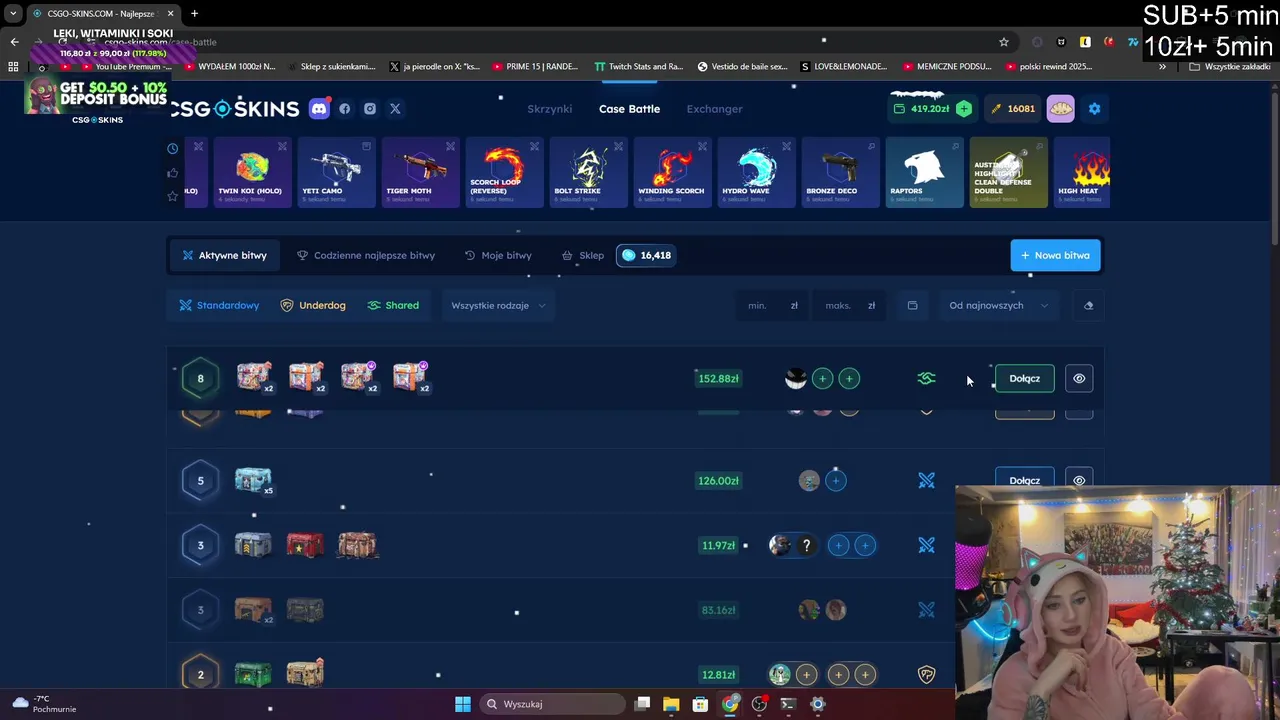1280x720 pixels.
Task: Click the Raptors drop card
Action: coord(924,172)
